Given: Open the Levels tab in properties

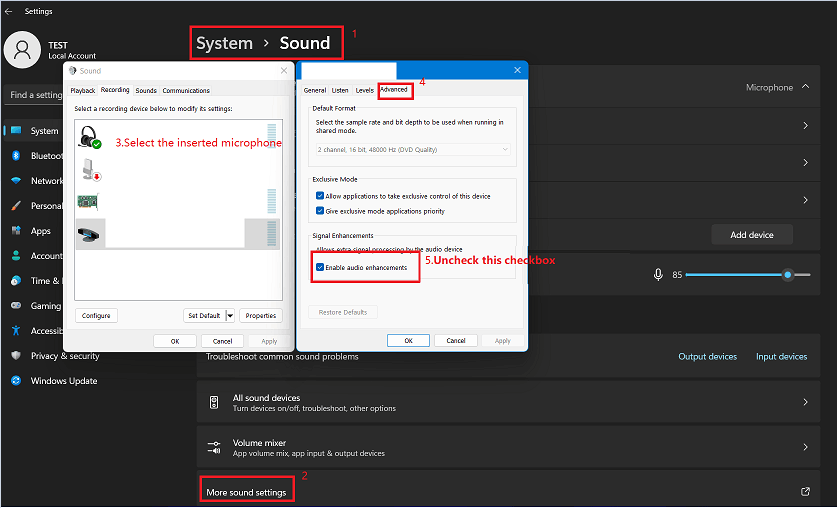Looking at the screenshot, I should click(x=365, y=91).
